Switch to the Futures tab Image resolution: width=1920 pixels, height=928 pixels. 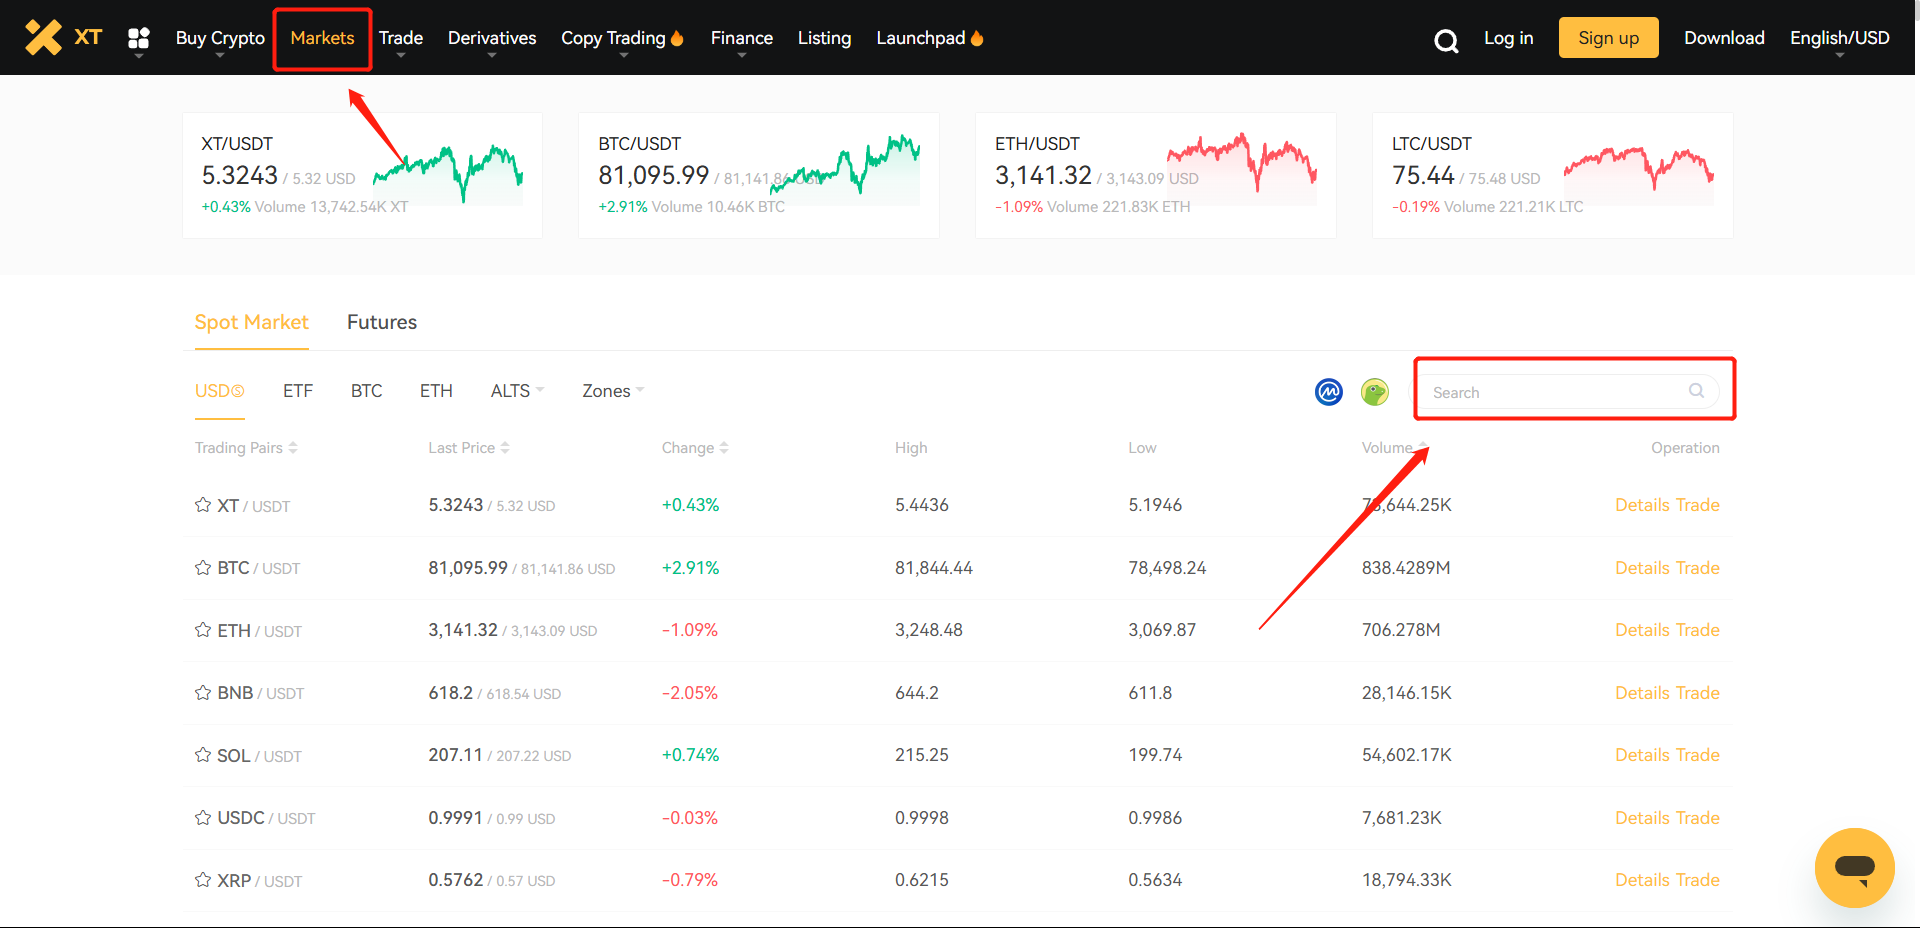[381, 322]
